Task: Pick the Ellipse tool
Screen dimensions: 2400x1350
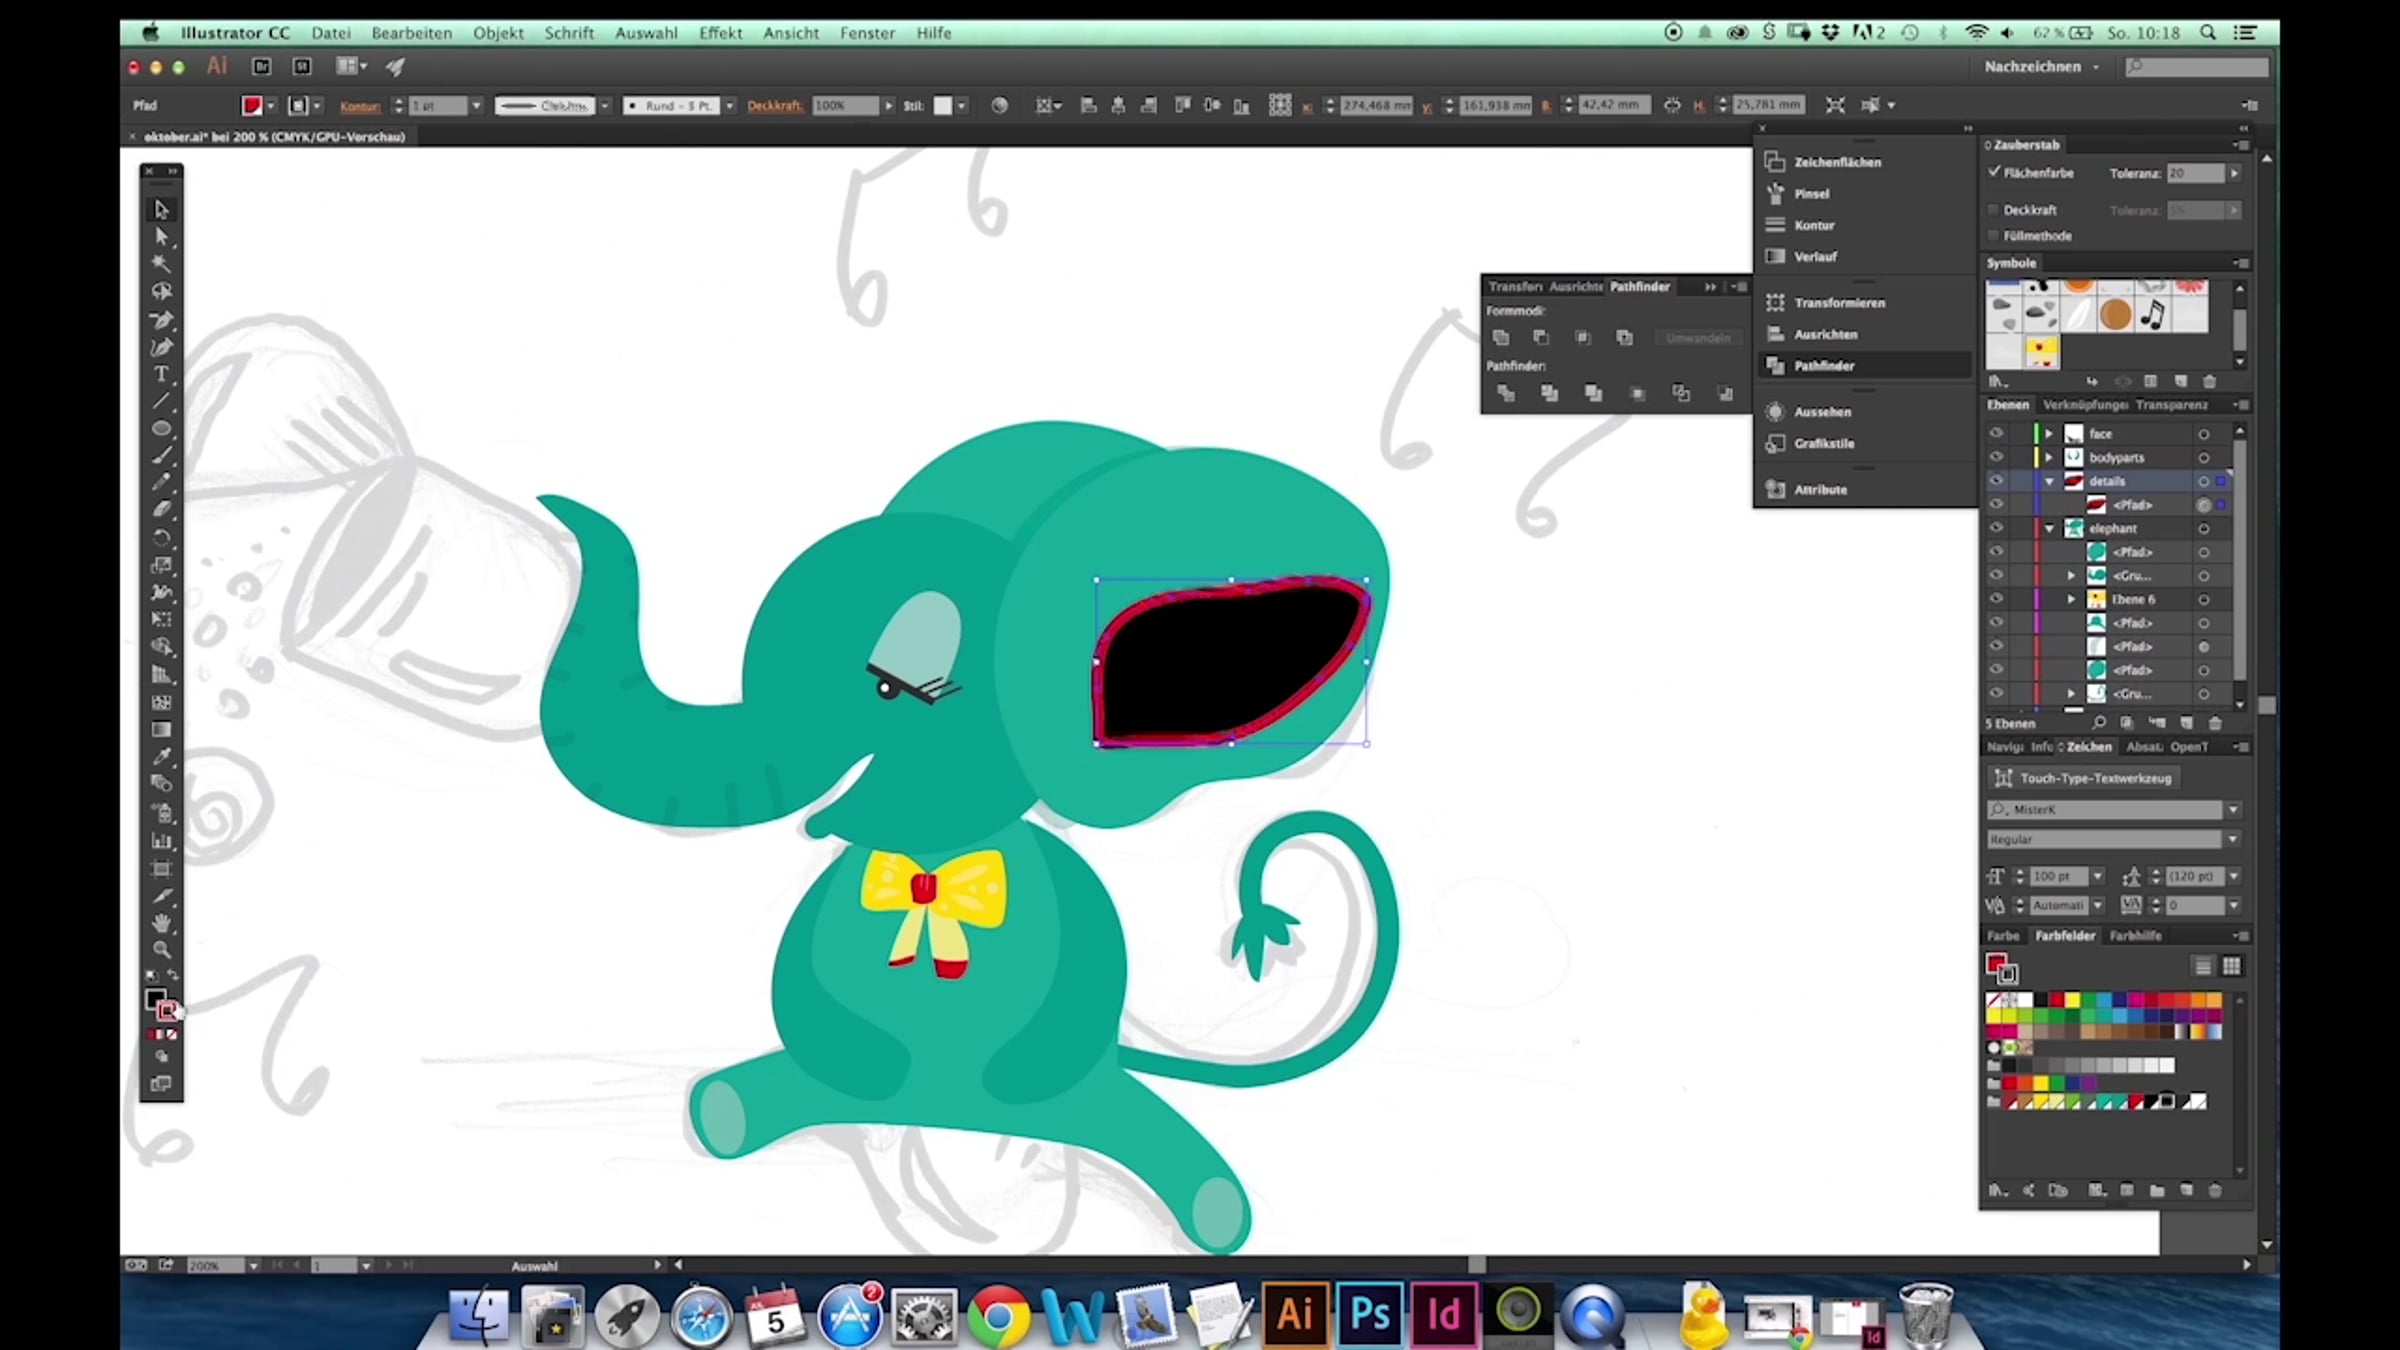Action: click(161, 428)
